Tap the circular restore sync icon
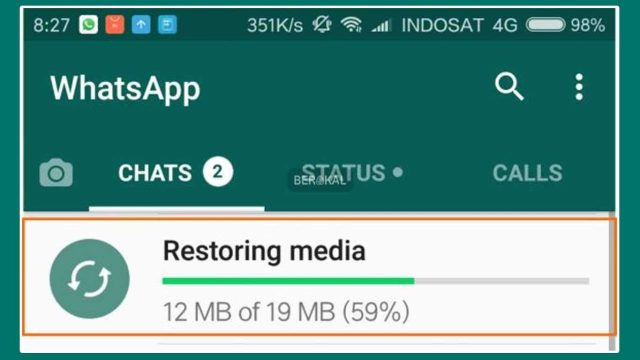Viewport: 640px width, 360px height. pyautogui.click(x=89, y=279)
